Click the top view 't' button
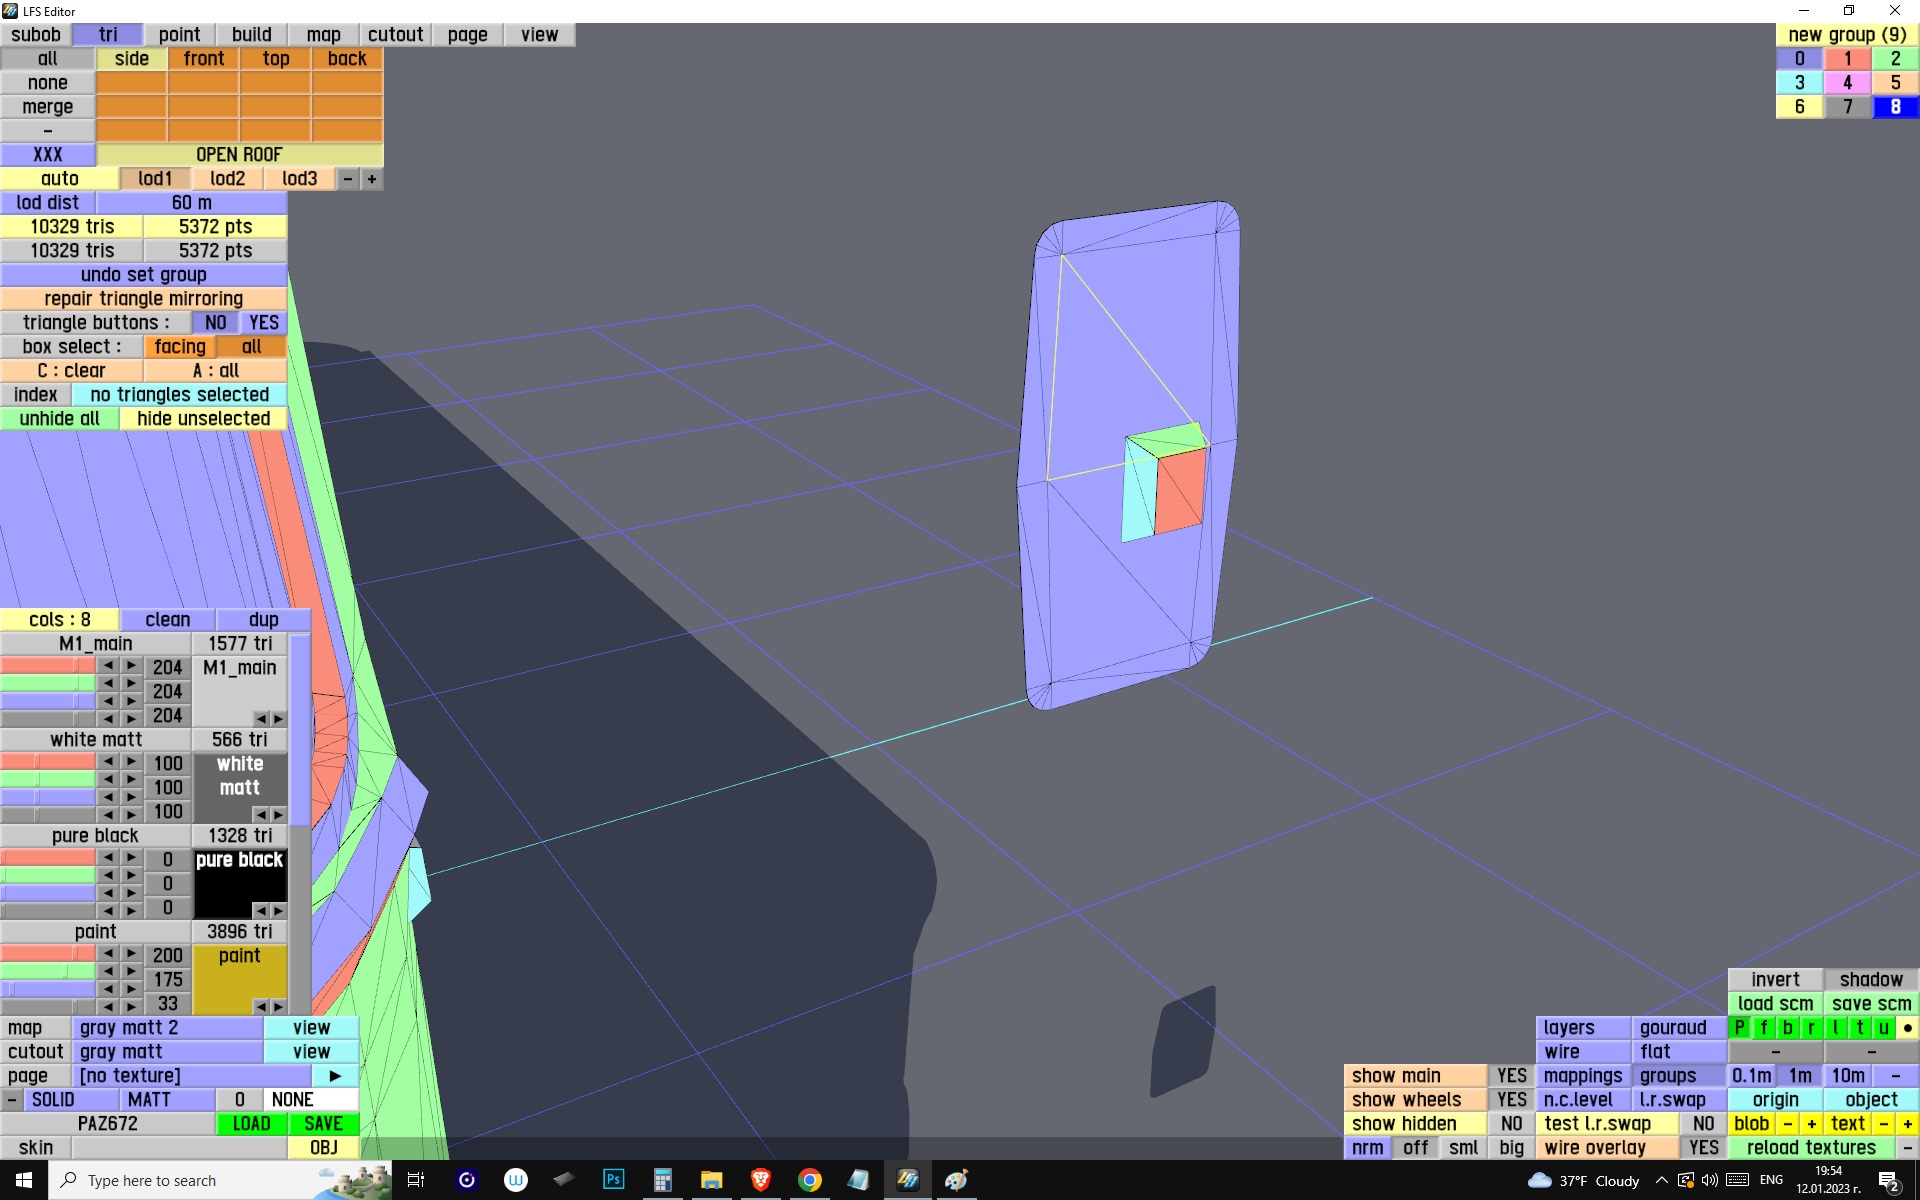Viewport: 1920px width, 1200px height. click(x=1859, y=1027)
